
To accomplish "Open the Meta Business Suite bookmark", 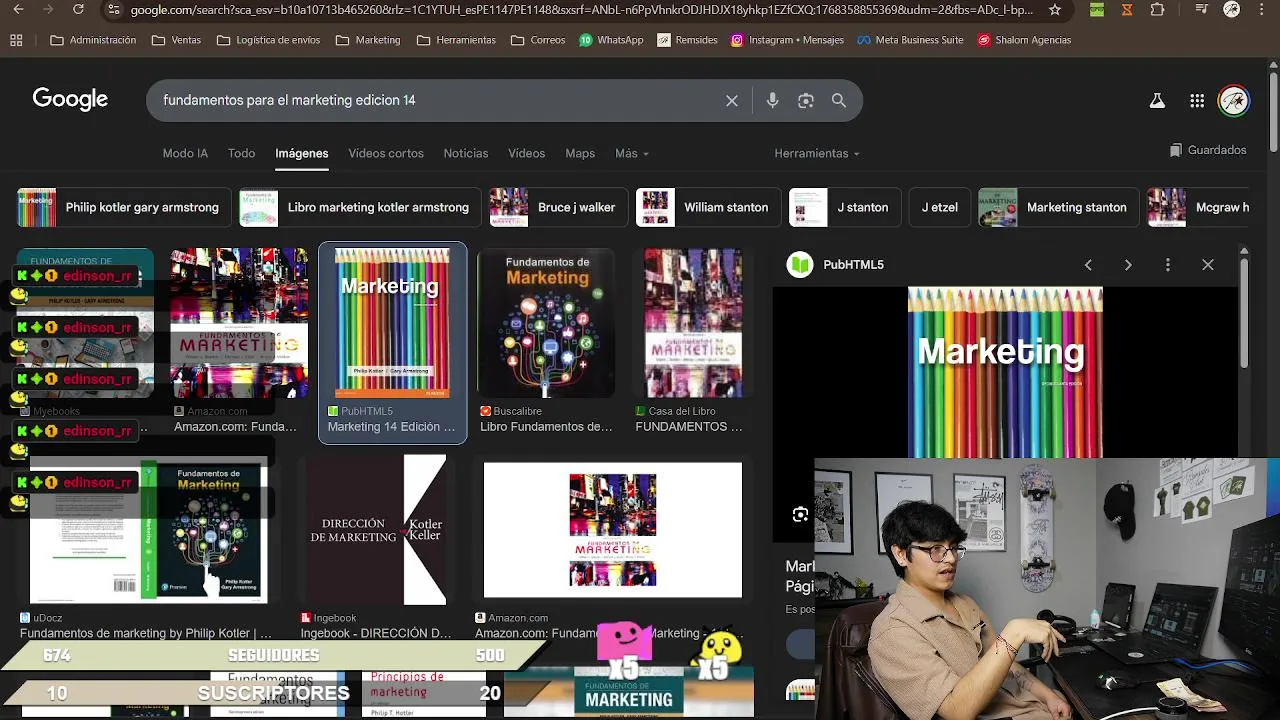I will [x=910, y=40].
